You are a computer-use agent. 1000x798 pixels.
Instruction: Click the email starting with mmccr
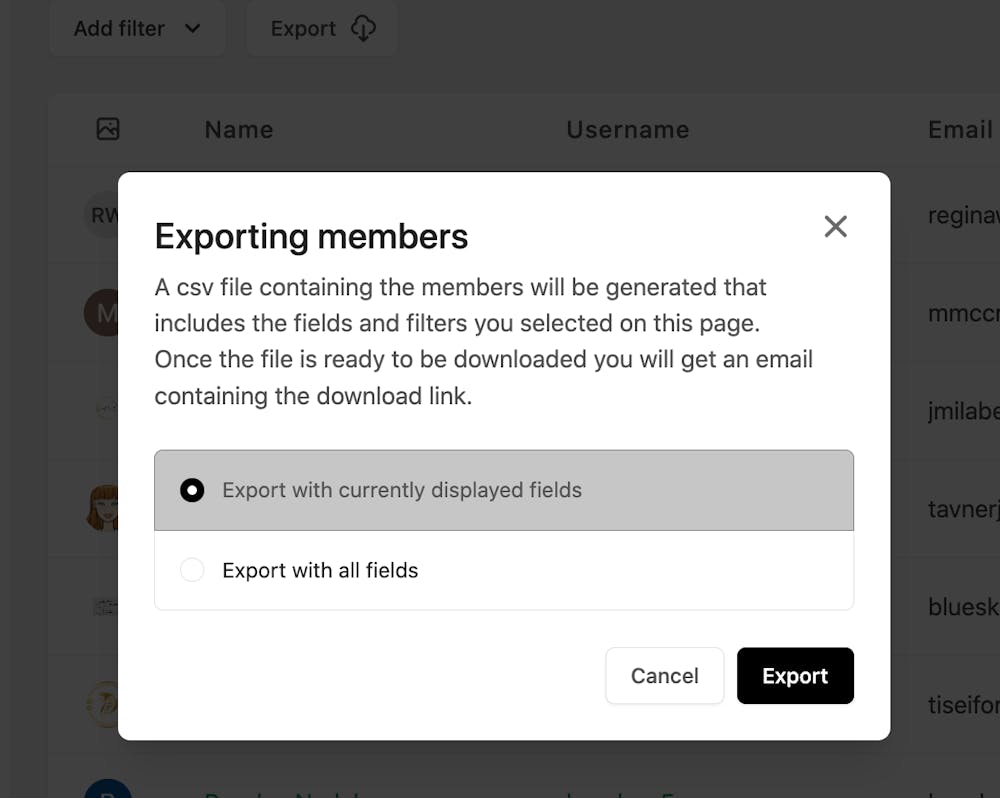tap(964, 314)
